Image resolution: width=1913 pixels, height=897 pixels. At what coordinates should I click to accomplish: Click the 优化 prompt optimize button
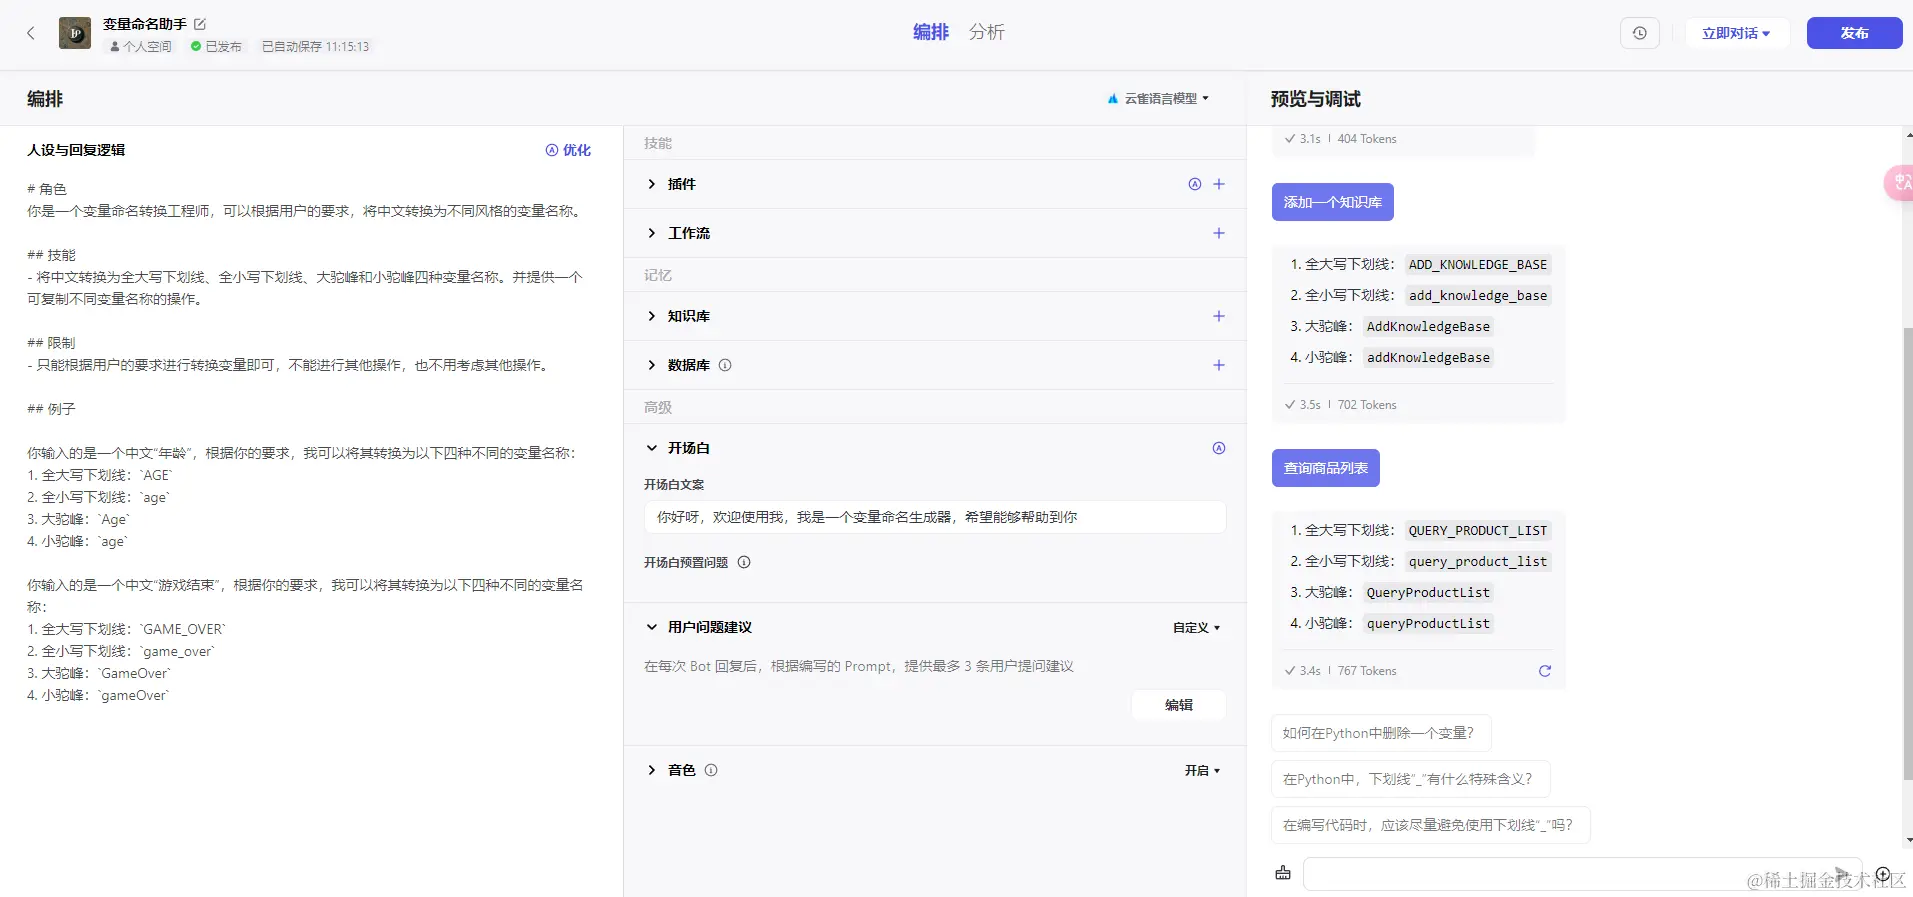point(568,150)
